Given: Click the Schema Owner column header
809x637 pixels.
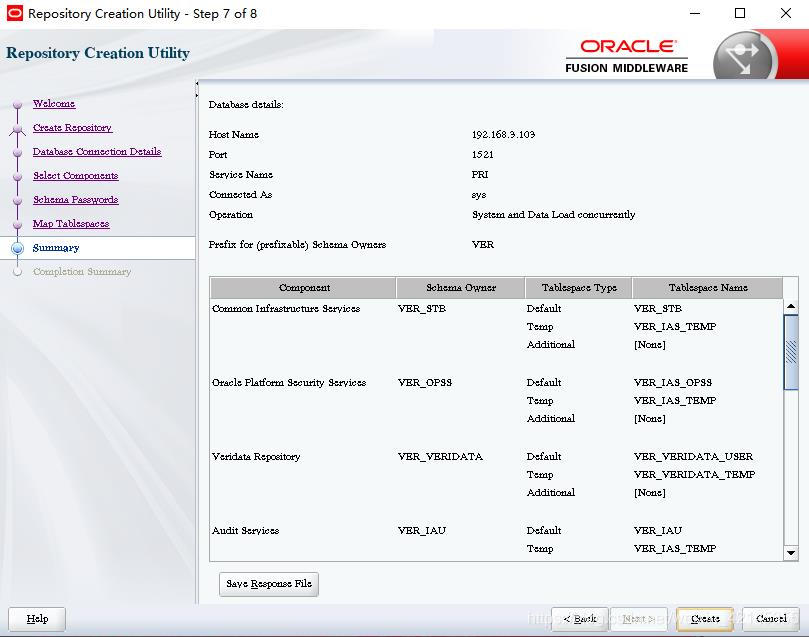Looking at the screenshot, I should [461, 288].
